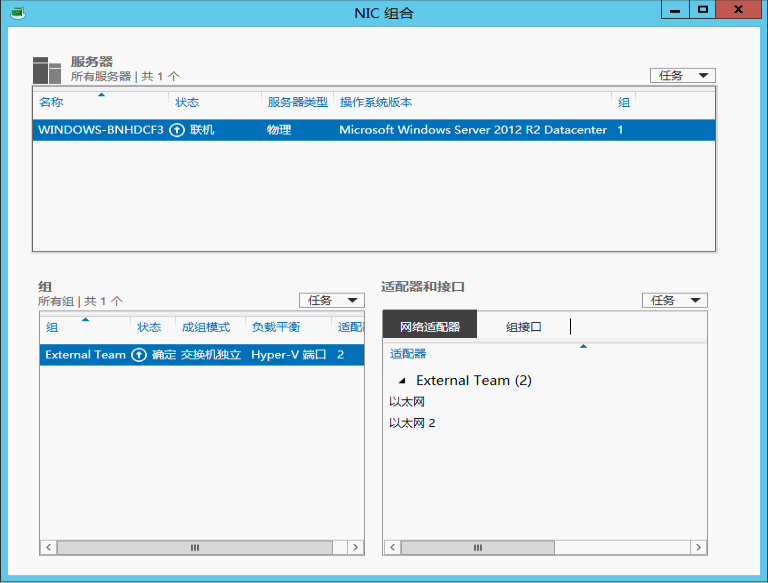Viewport: 768px width, 583px height.
Task: Switch to the 组接口 tab
Action: click(524, 326)
